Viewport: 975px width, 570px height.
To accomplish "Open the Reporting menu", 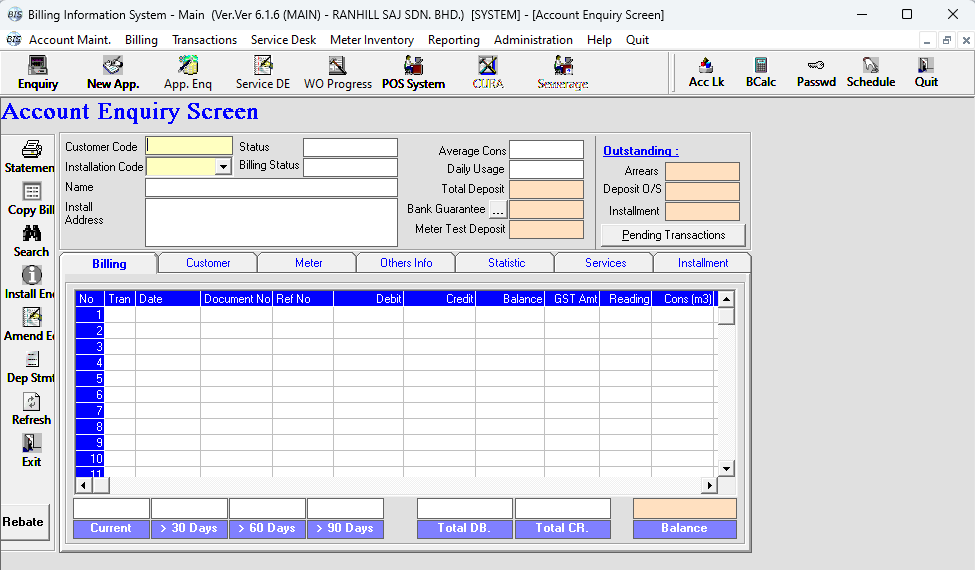I will (454, 40).
